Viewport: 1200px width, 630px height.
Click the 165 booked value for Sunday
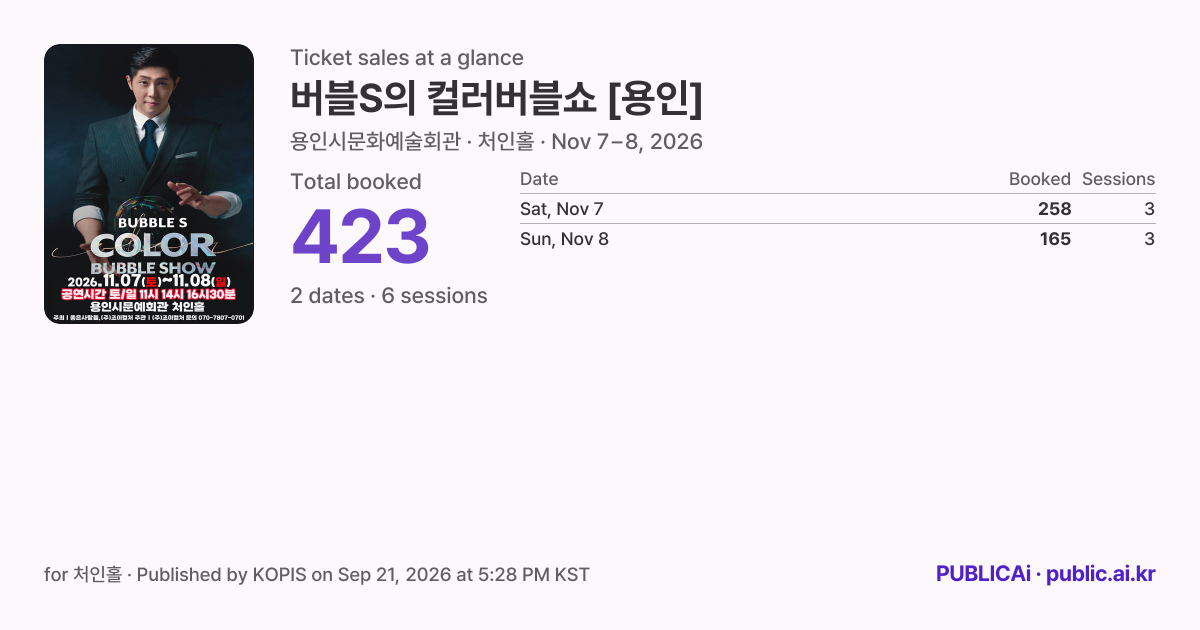pyautogui.click(x=1054, y=239)
